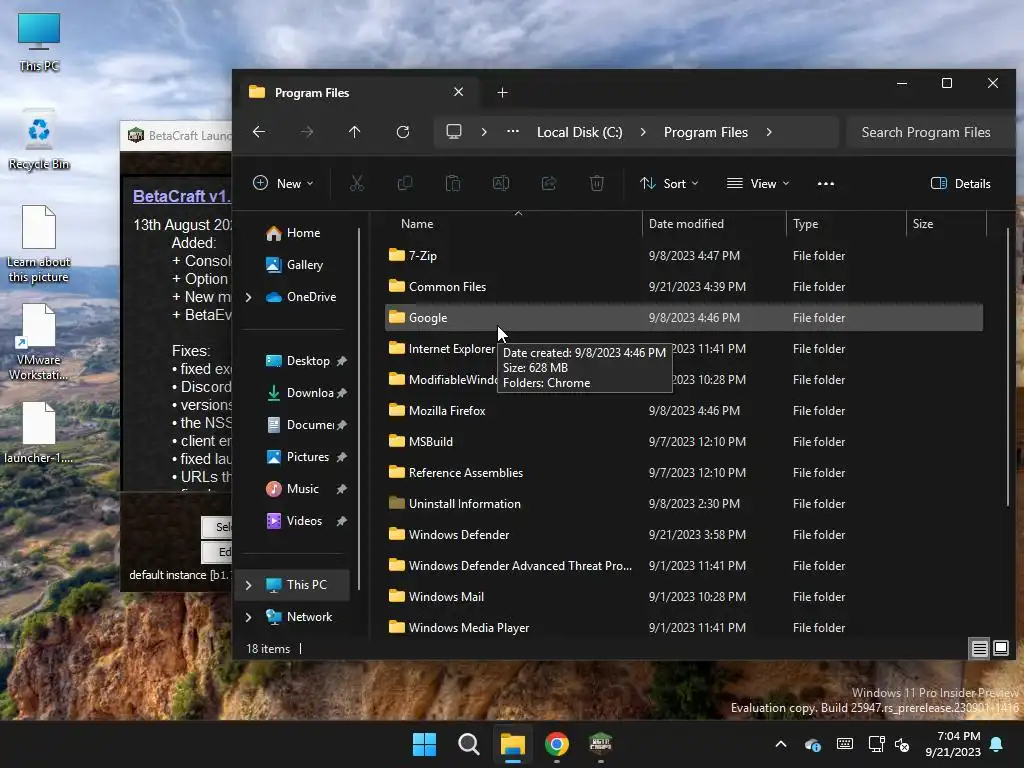Select the Windows Mail folder
Viewport: 1024px width, 768px height.
point(684,597)
